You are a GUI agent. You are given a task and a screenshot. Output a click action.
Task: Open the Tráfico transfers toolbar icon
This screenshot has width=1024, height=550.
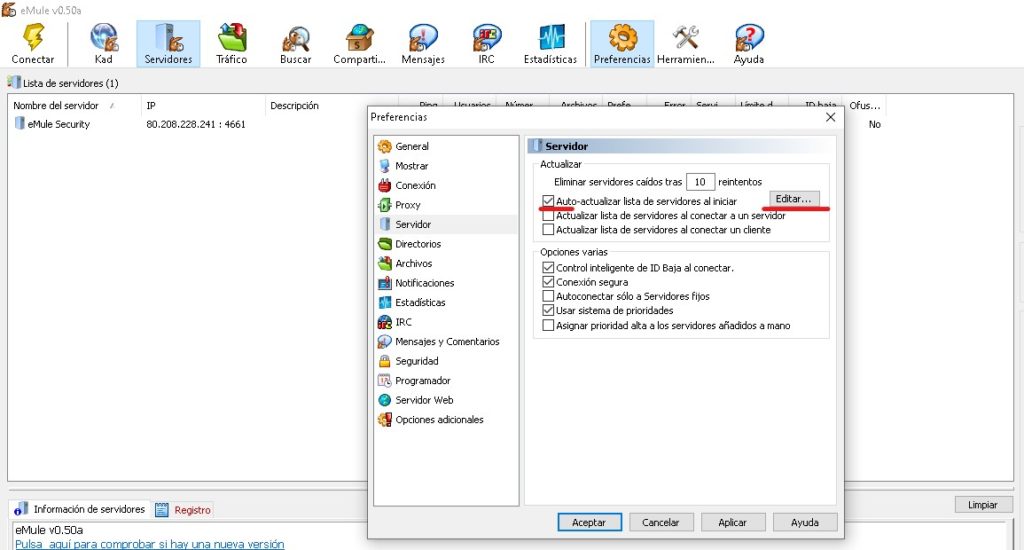[x=232, y=44]
